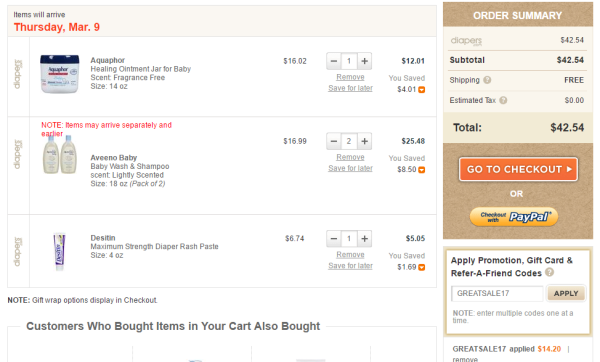Increase Aquaphor quantity with plus button
Viewport: 600px width, 362px height.
tap(365, 61)
